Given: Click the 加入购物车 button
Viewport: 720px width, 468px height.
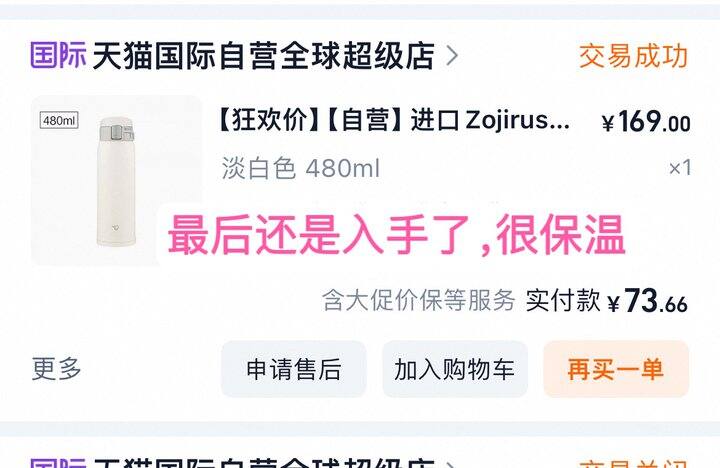Looking at the screenshot, I should tap(455, 369).
